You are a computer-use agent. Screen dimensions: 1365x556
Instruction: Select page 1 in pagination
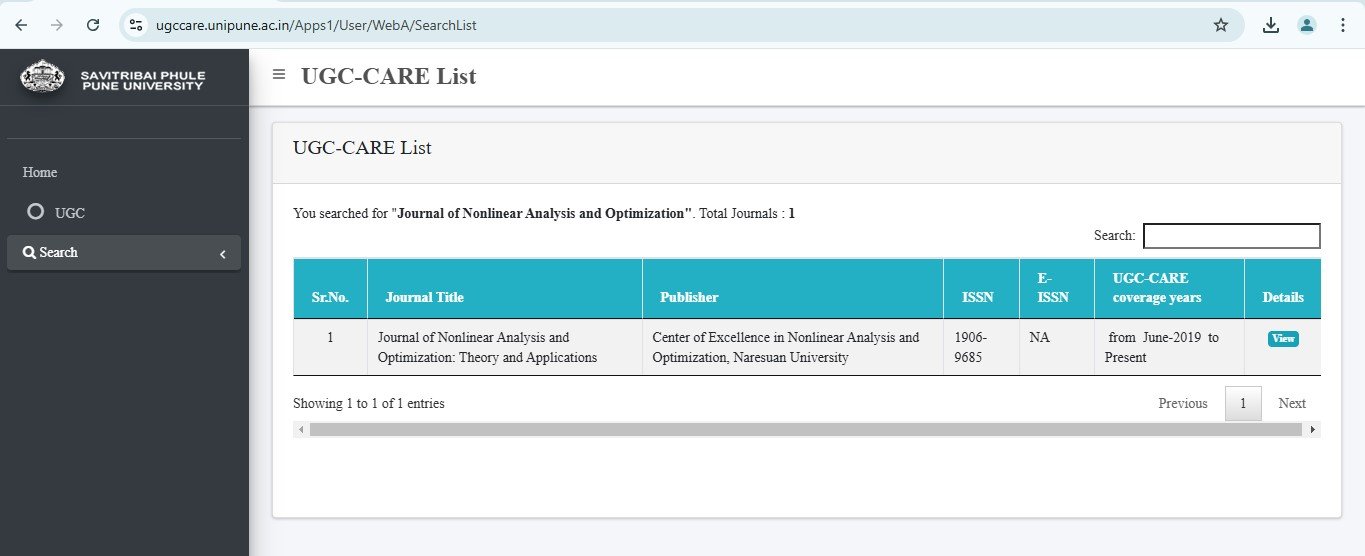[x=1243, y=403]
